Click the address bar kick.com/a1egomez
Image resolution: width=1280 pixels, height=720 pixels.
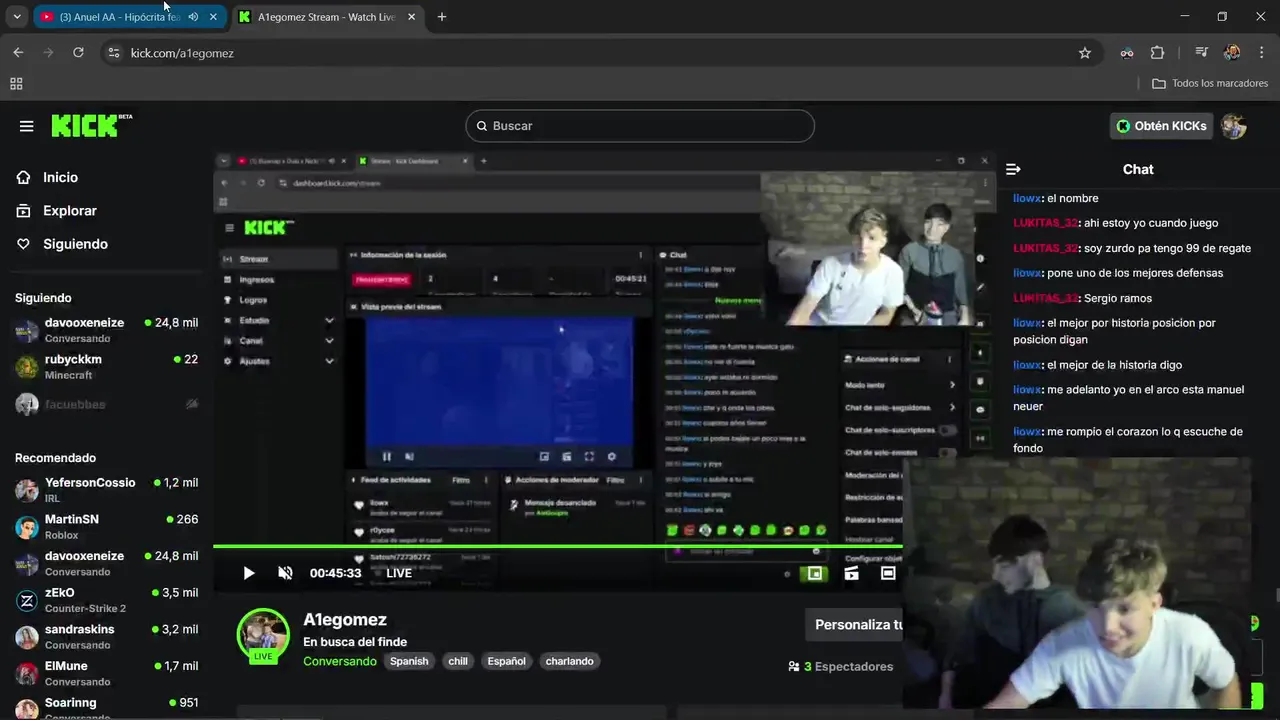pyautogui.click(x=182, y=53)
